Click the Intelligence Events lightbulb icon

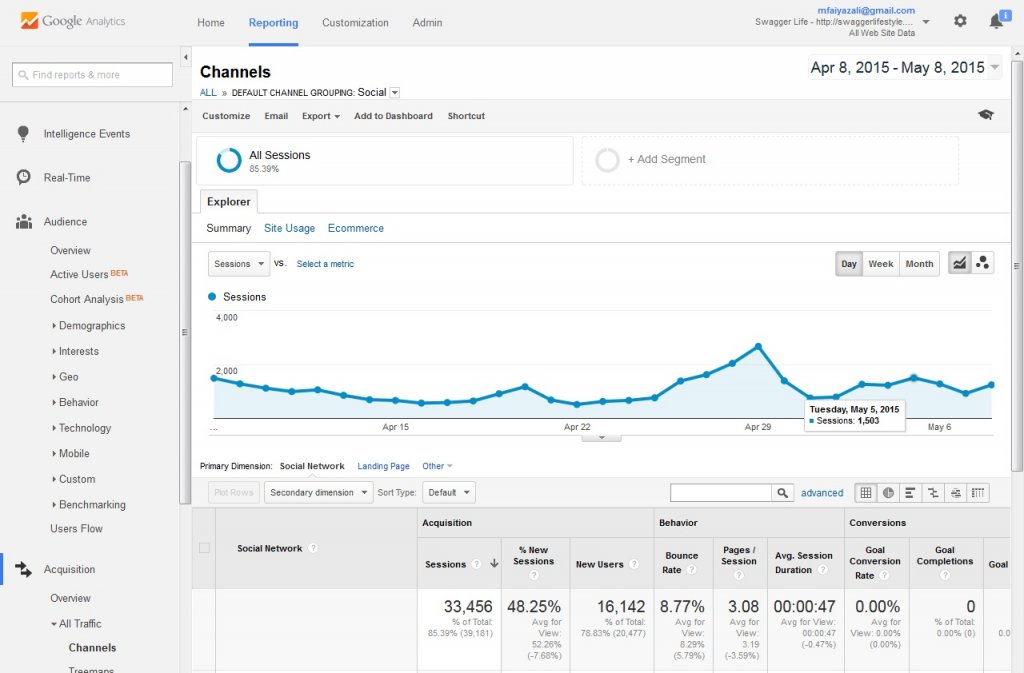[x=24, y=134]
